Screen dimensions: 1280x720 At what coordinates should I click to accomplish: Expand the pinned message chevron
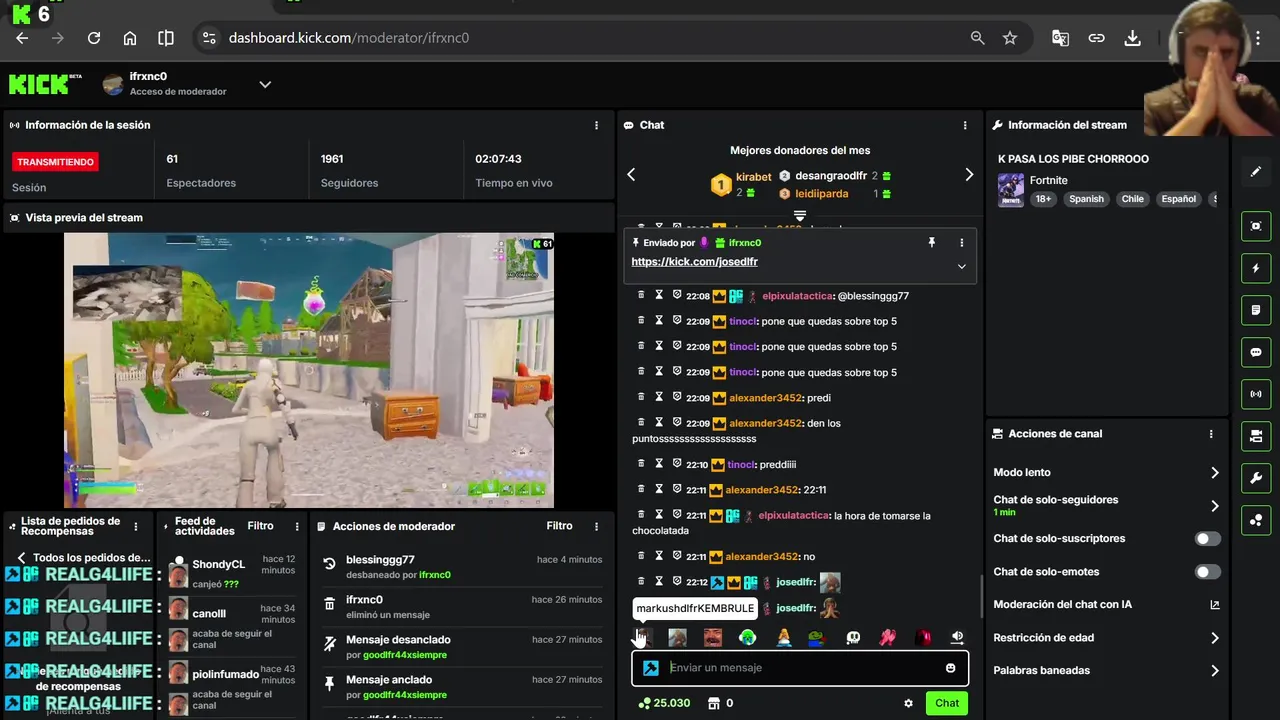(961, 266)
